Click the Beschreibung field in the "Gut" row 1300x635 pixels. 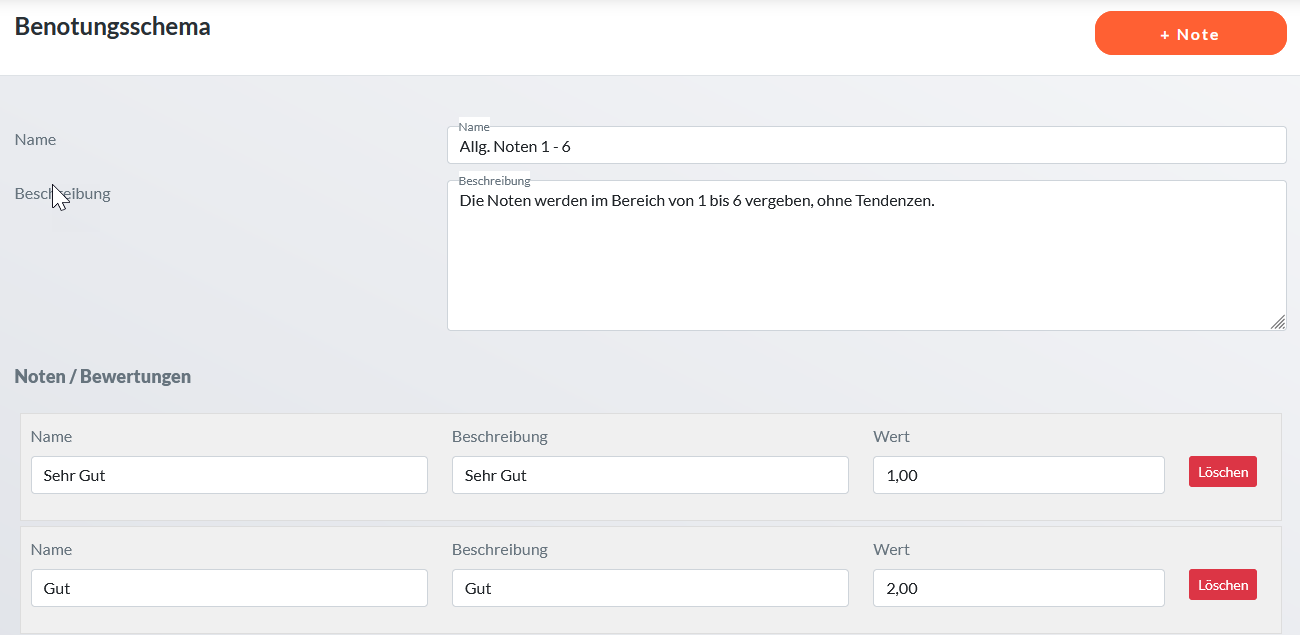650,588
